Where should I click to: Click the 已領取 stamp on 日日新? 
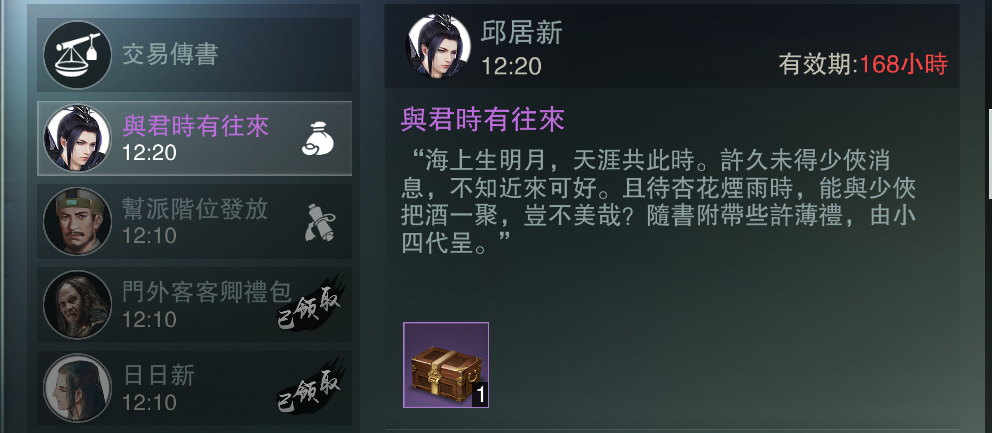pos(310,389)
